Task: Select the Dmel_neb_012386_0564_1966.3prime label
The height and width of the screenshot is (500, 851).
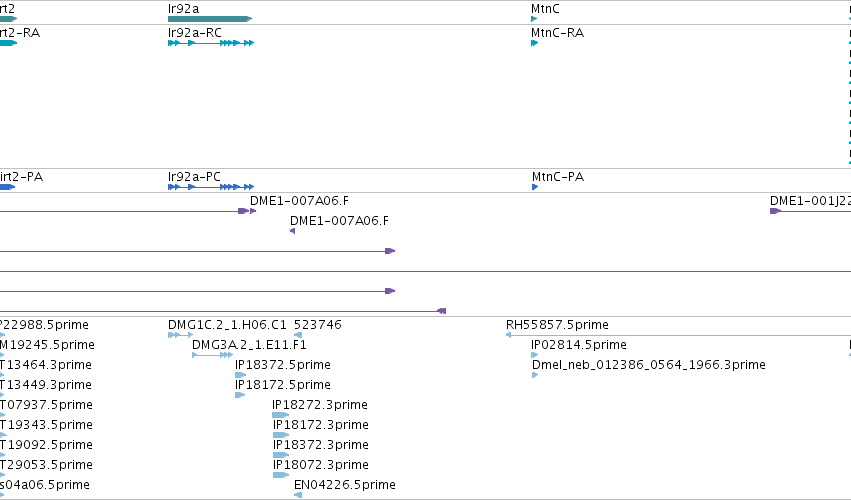Action: point(649,365)
